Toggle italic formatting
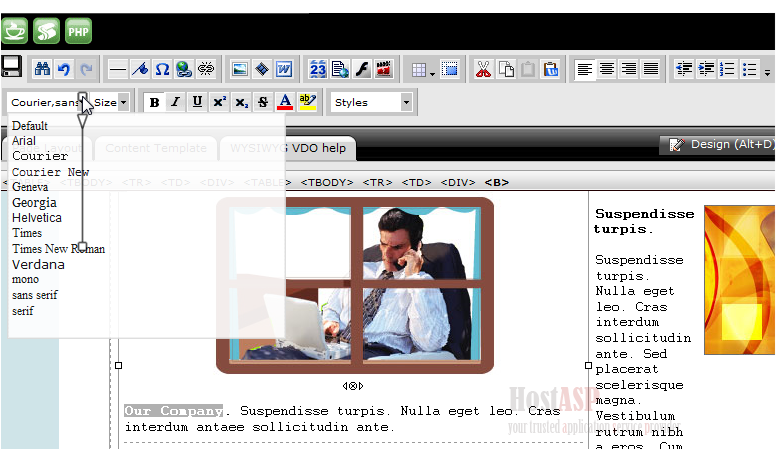Screen dimensions: 776x450 tap(175, 102)
